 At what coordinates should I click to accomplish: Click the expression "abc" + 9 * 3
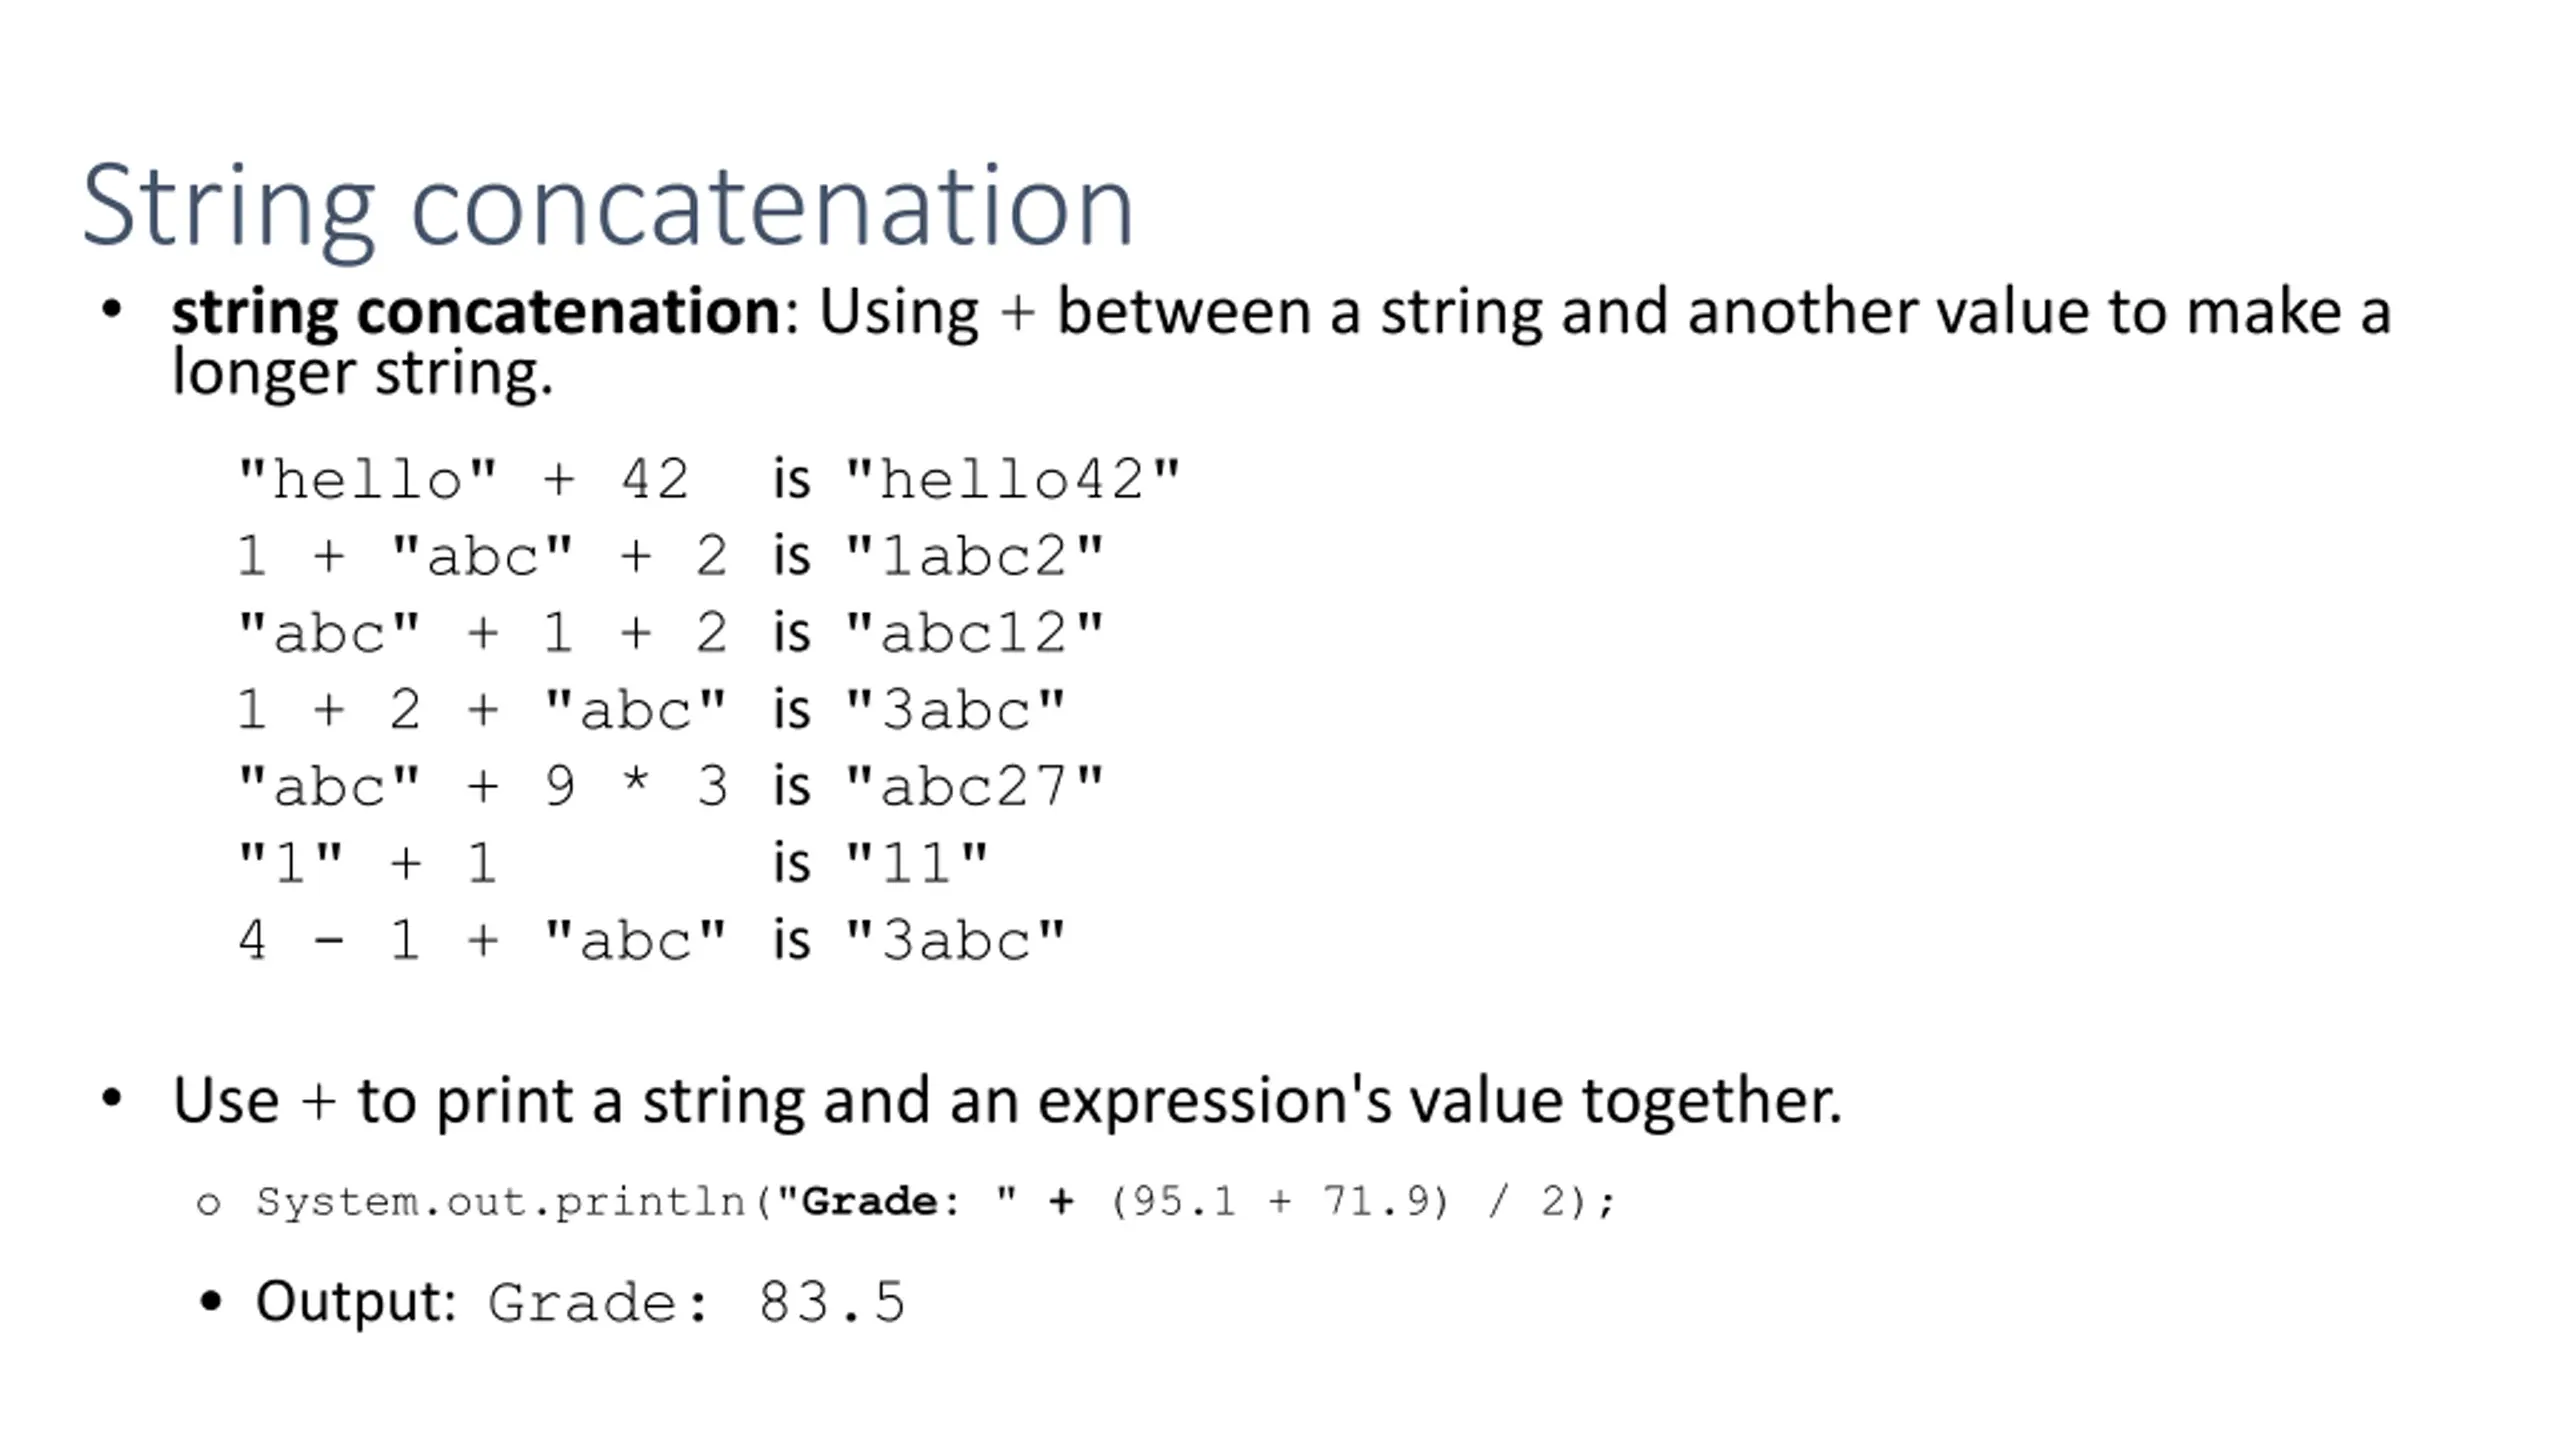(x=481, y=787)
